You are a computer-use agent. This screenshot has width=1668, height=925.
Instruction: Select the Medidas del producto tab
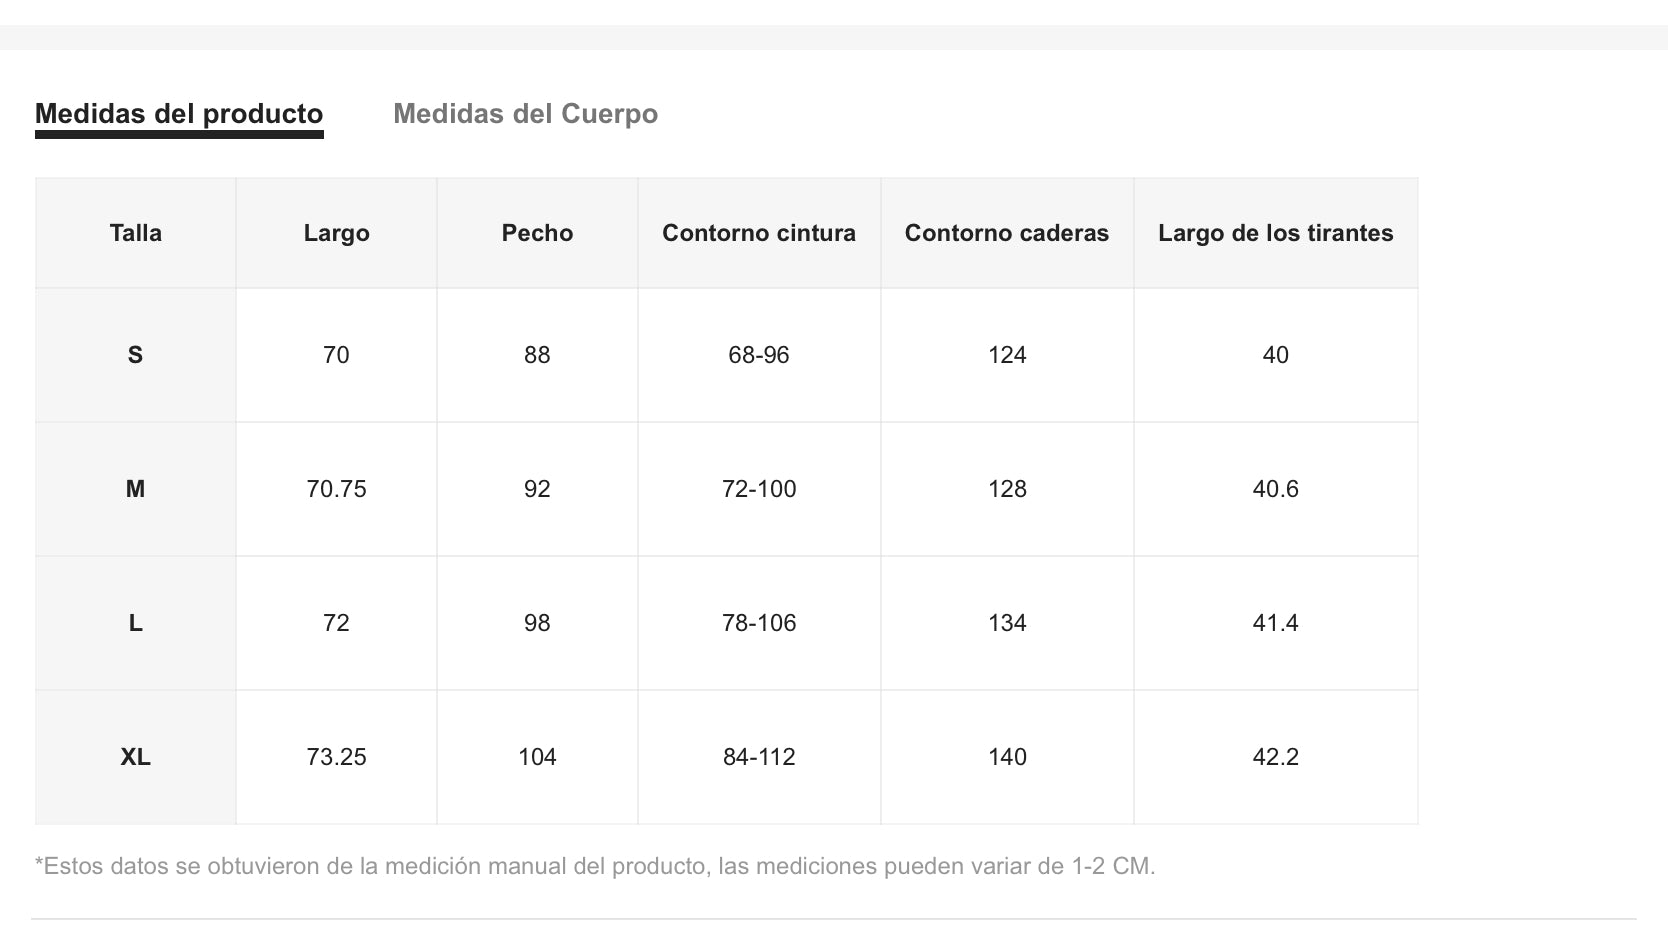(179, 114)
